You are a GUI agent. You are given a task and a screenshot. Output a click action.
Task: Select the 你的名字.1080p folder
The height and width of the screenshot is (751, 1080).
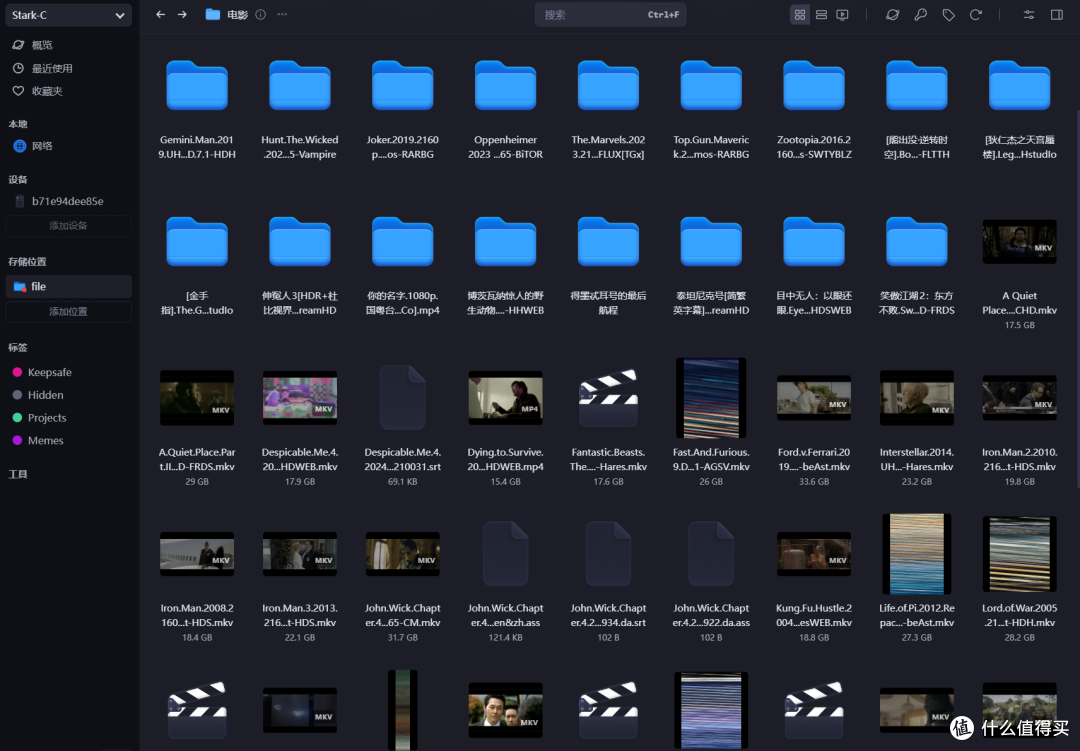click(x=403, y=241)
